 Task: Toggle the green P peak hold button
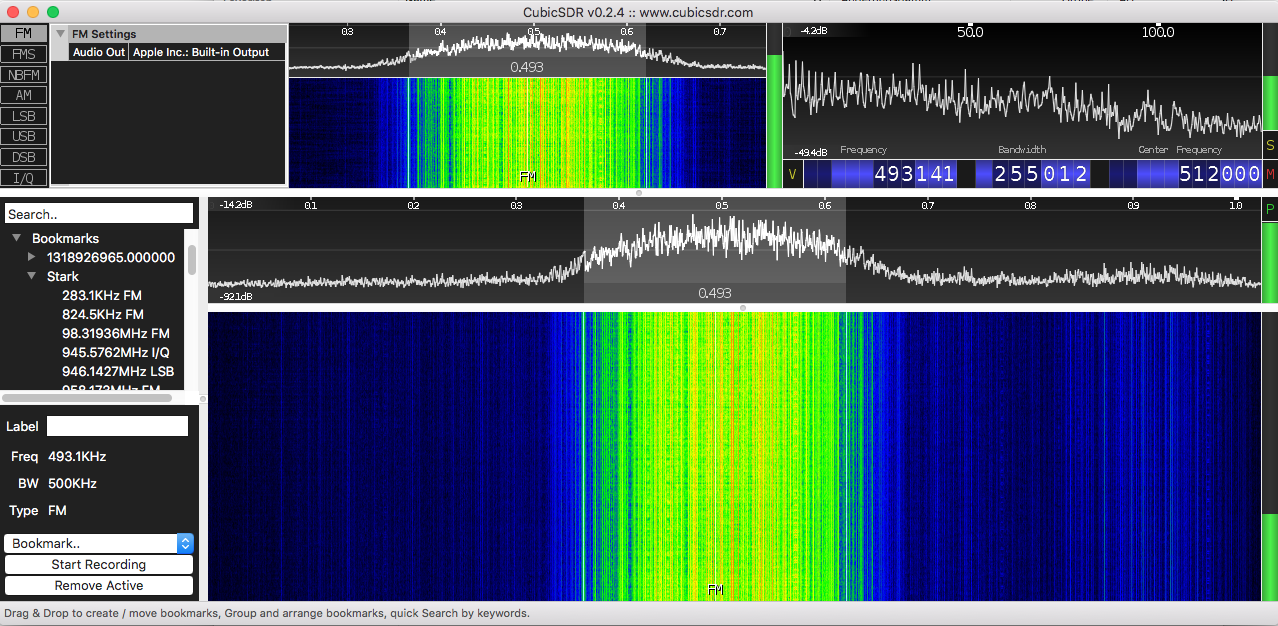[x=1270, y=209]
